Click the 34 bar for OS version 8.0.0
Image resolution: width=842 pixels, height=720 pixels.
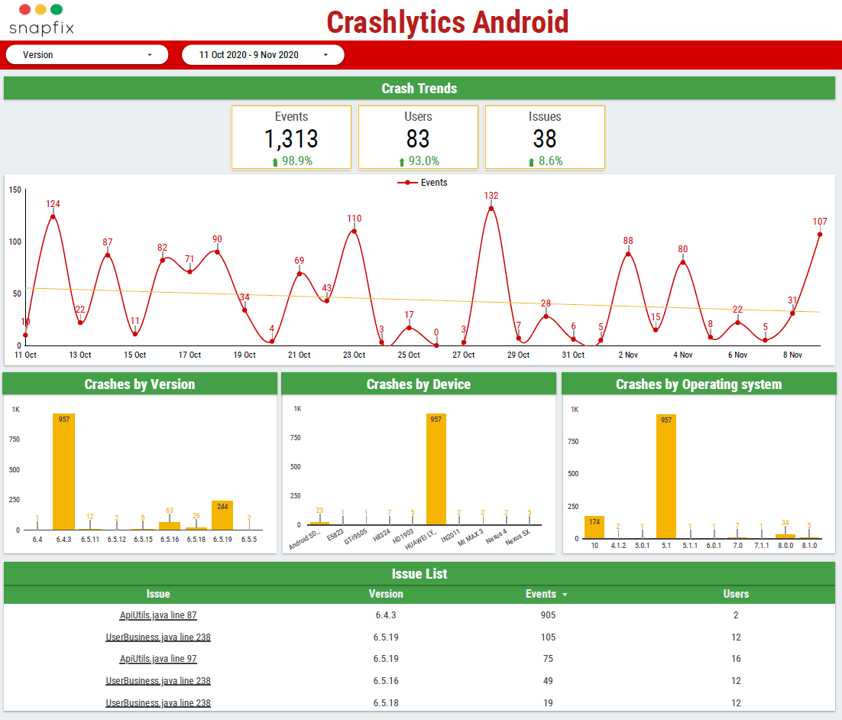pyautogui.click(x=785, y=536)
